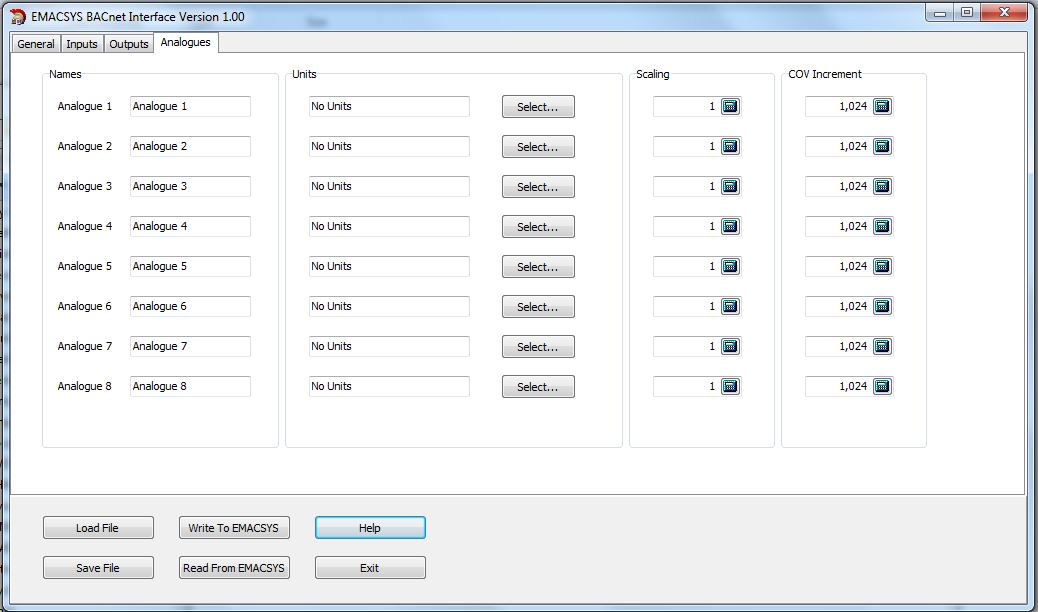
Task: Click the EMACSYS application icon in title bar
Action: [18, 17]
